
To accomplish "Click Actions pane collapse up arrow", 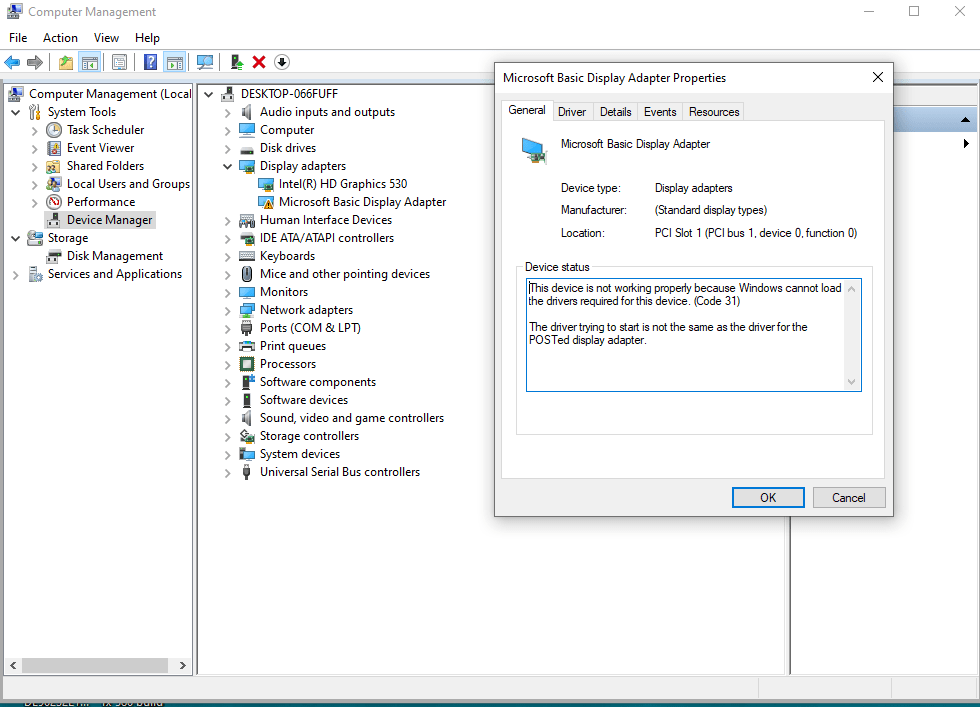I will (x=965, y=119).
